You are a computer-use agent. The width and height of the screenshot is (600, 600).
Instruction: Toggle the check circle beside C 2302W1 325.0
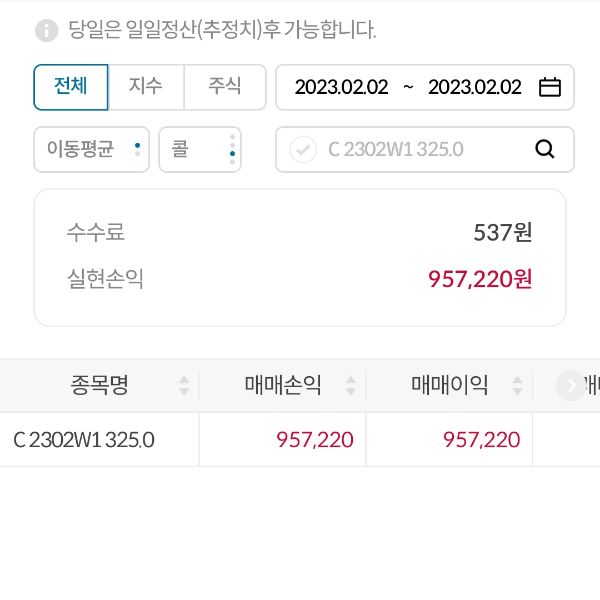click(303, 149)
